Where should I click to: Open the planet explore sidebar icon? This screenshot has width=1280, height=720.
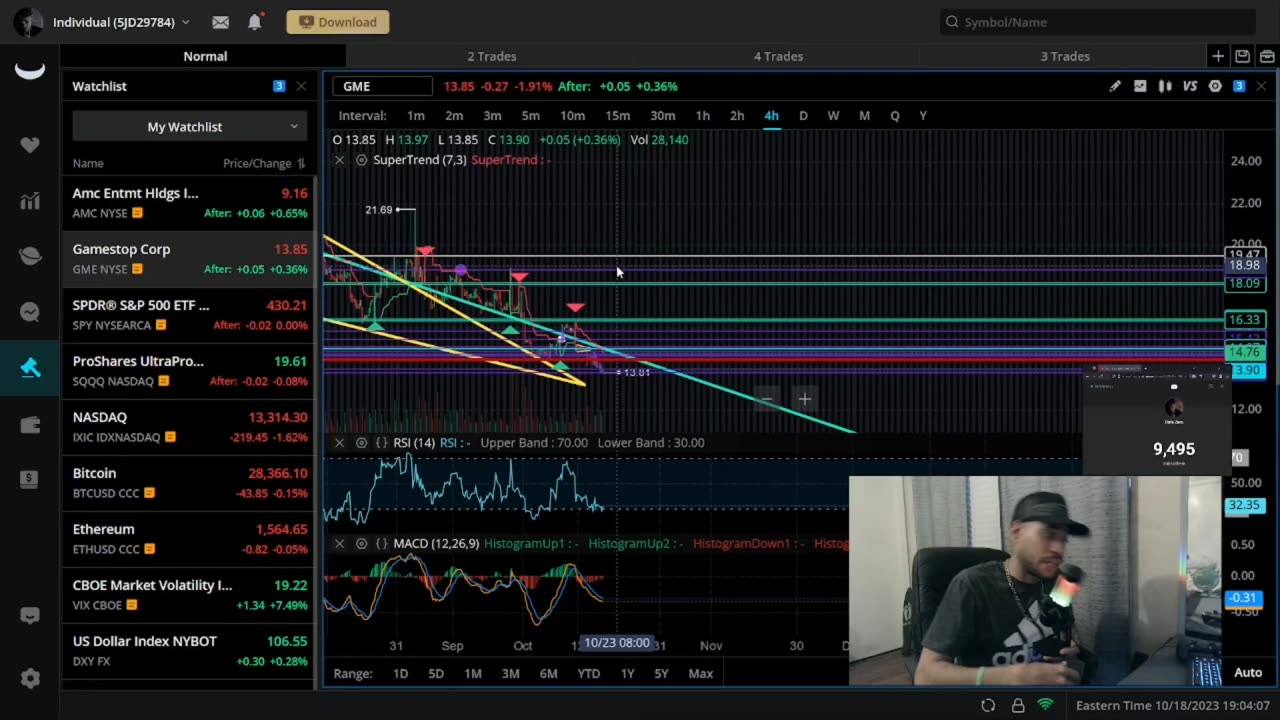(x=30, y=257)
